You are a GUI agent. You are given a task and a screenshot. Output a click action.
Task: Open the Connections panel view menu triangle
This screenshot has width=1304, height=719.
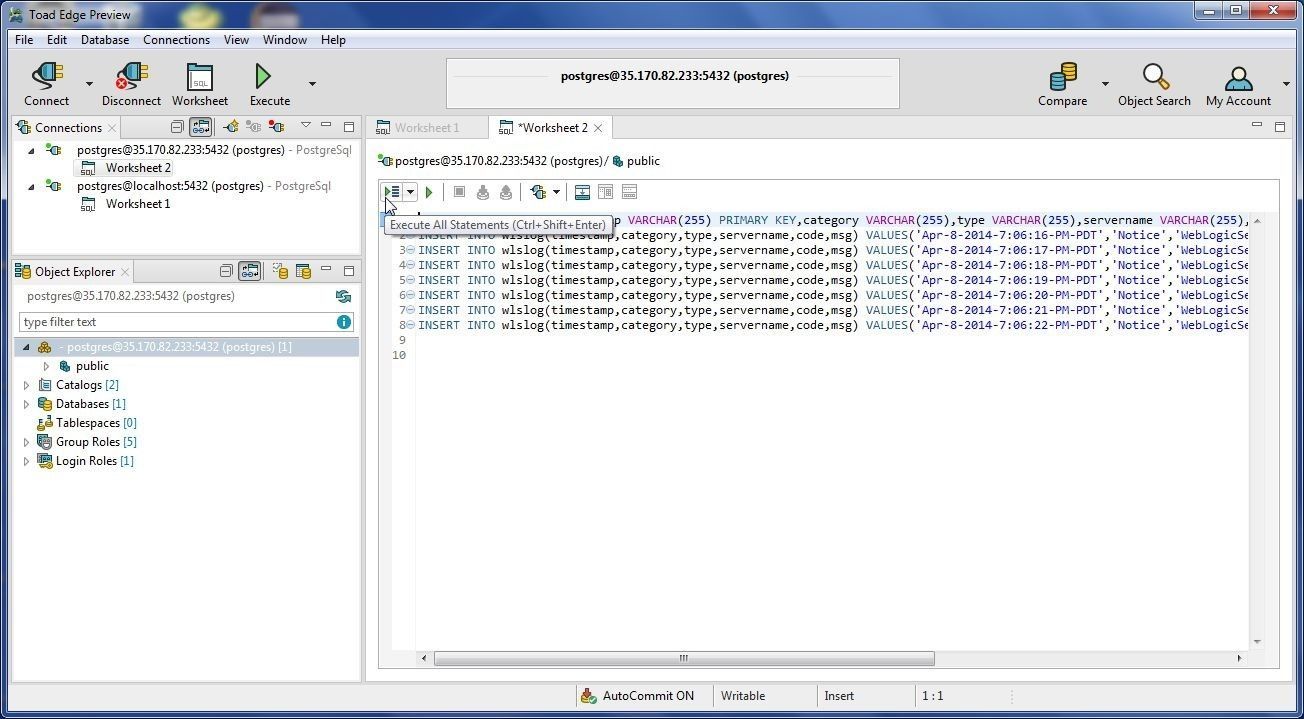pos(306,126)
